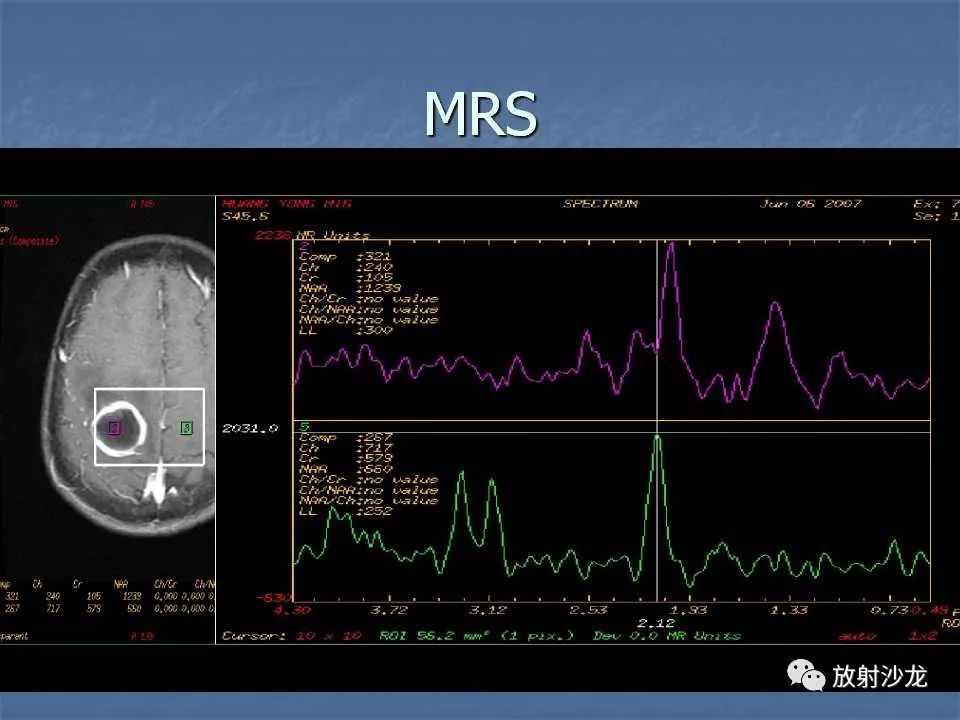Image resolution: width=960 pixels, height=720 pixels.
Task: Click the '2031.0' mid-axis value
Action: [250, 428]
